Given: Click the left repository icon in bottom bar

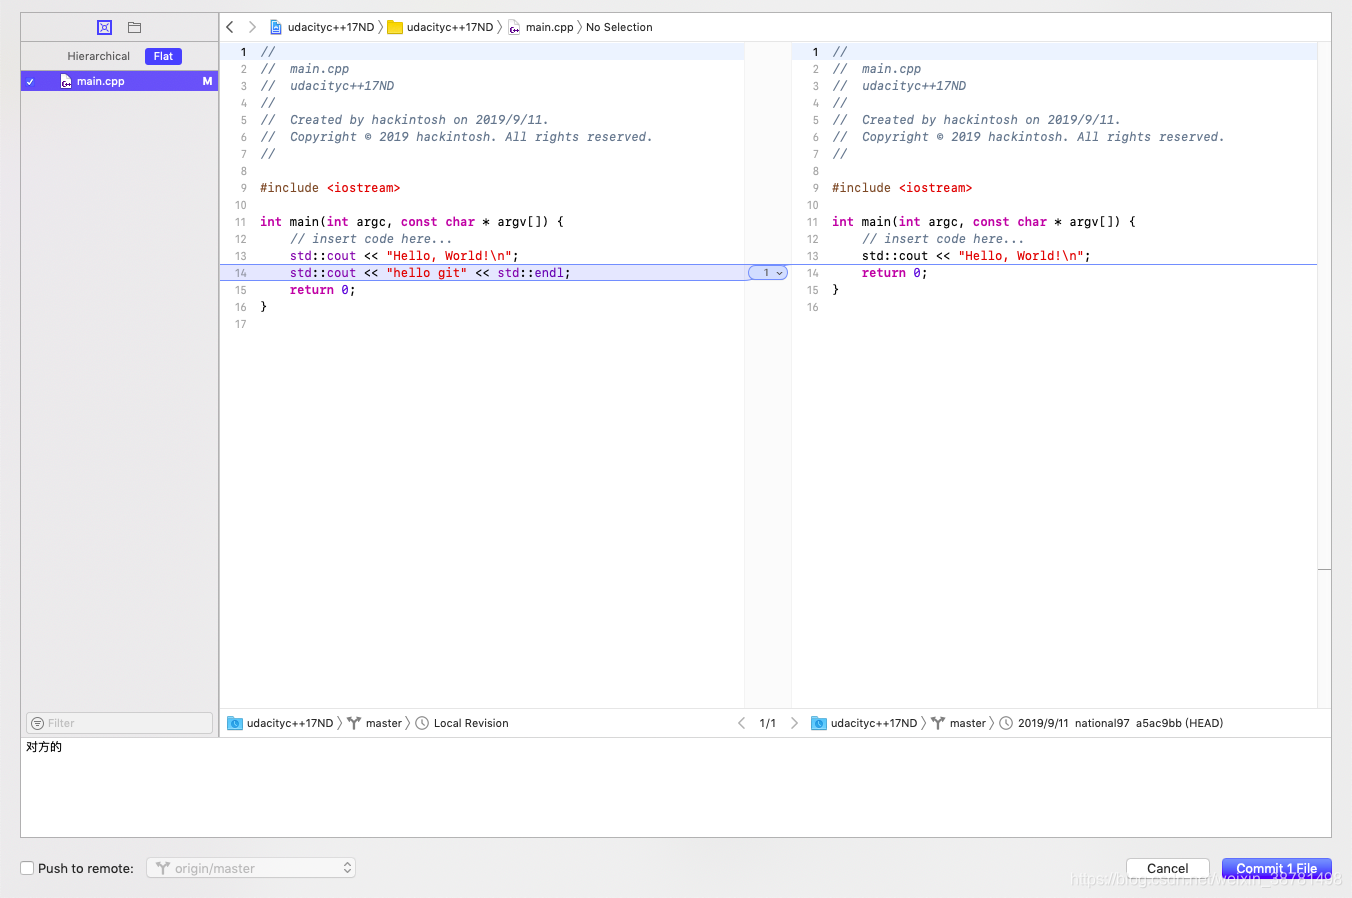Looking at the screenshot, I should pyautogui.click(x=235, y=723).
